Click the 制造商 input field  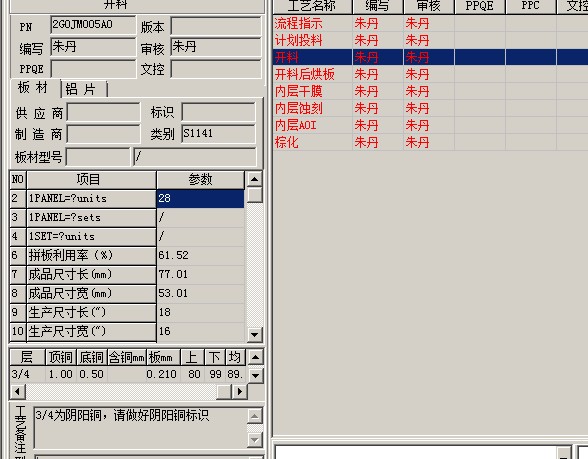pyautogui.click(x=104, y=134)
